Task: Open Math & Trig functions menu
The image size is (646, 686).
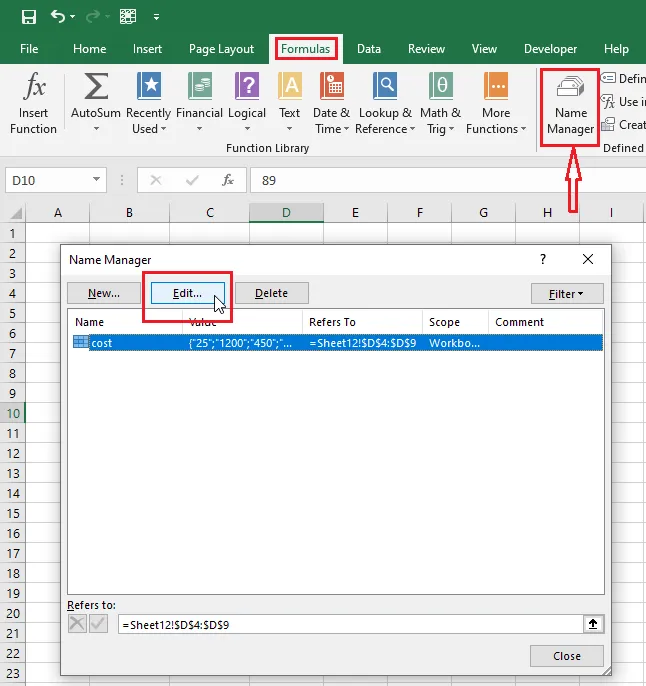Action: pos(440,103)
